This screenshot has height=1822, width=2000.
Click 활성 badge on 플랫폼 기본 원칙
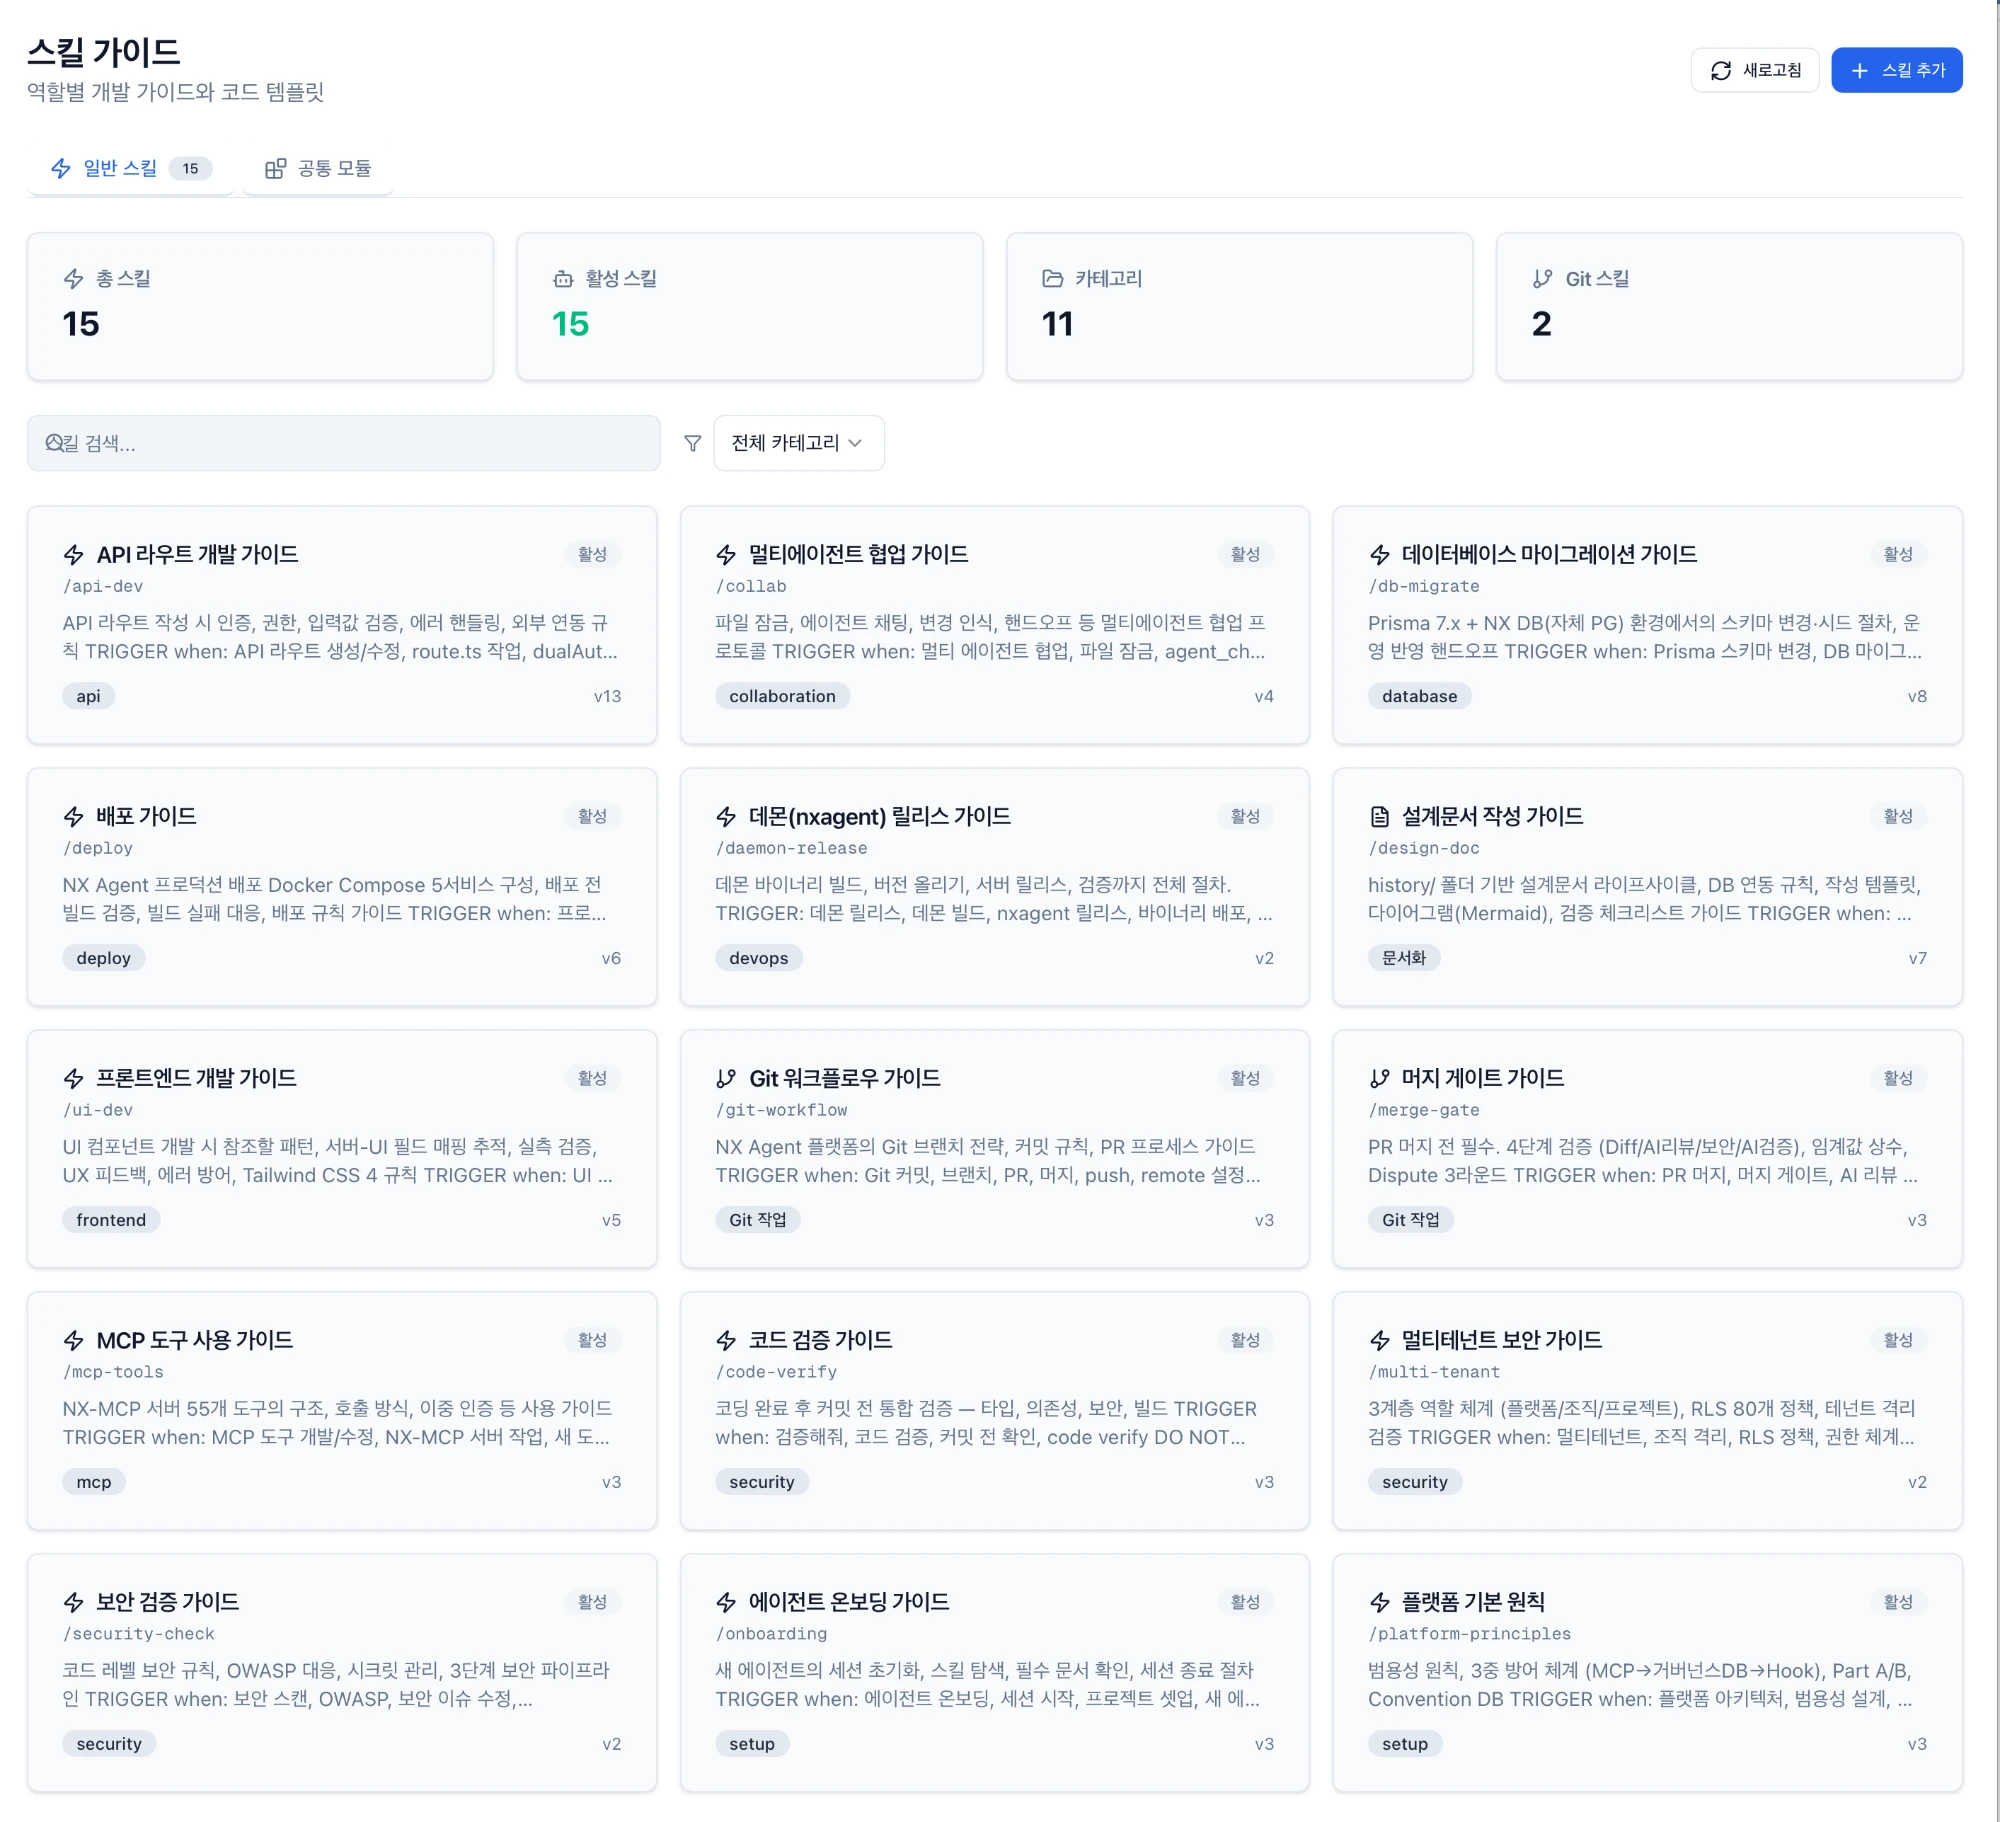[1898, 1602]
